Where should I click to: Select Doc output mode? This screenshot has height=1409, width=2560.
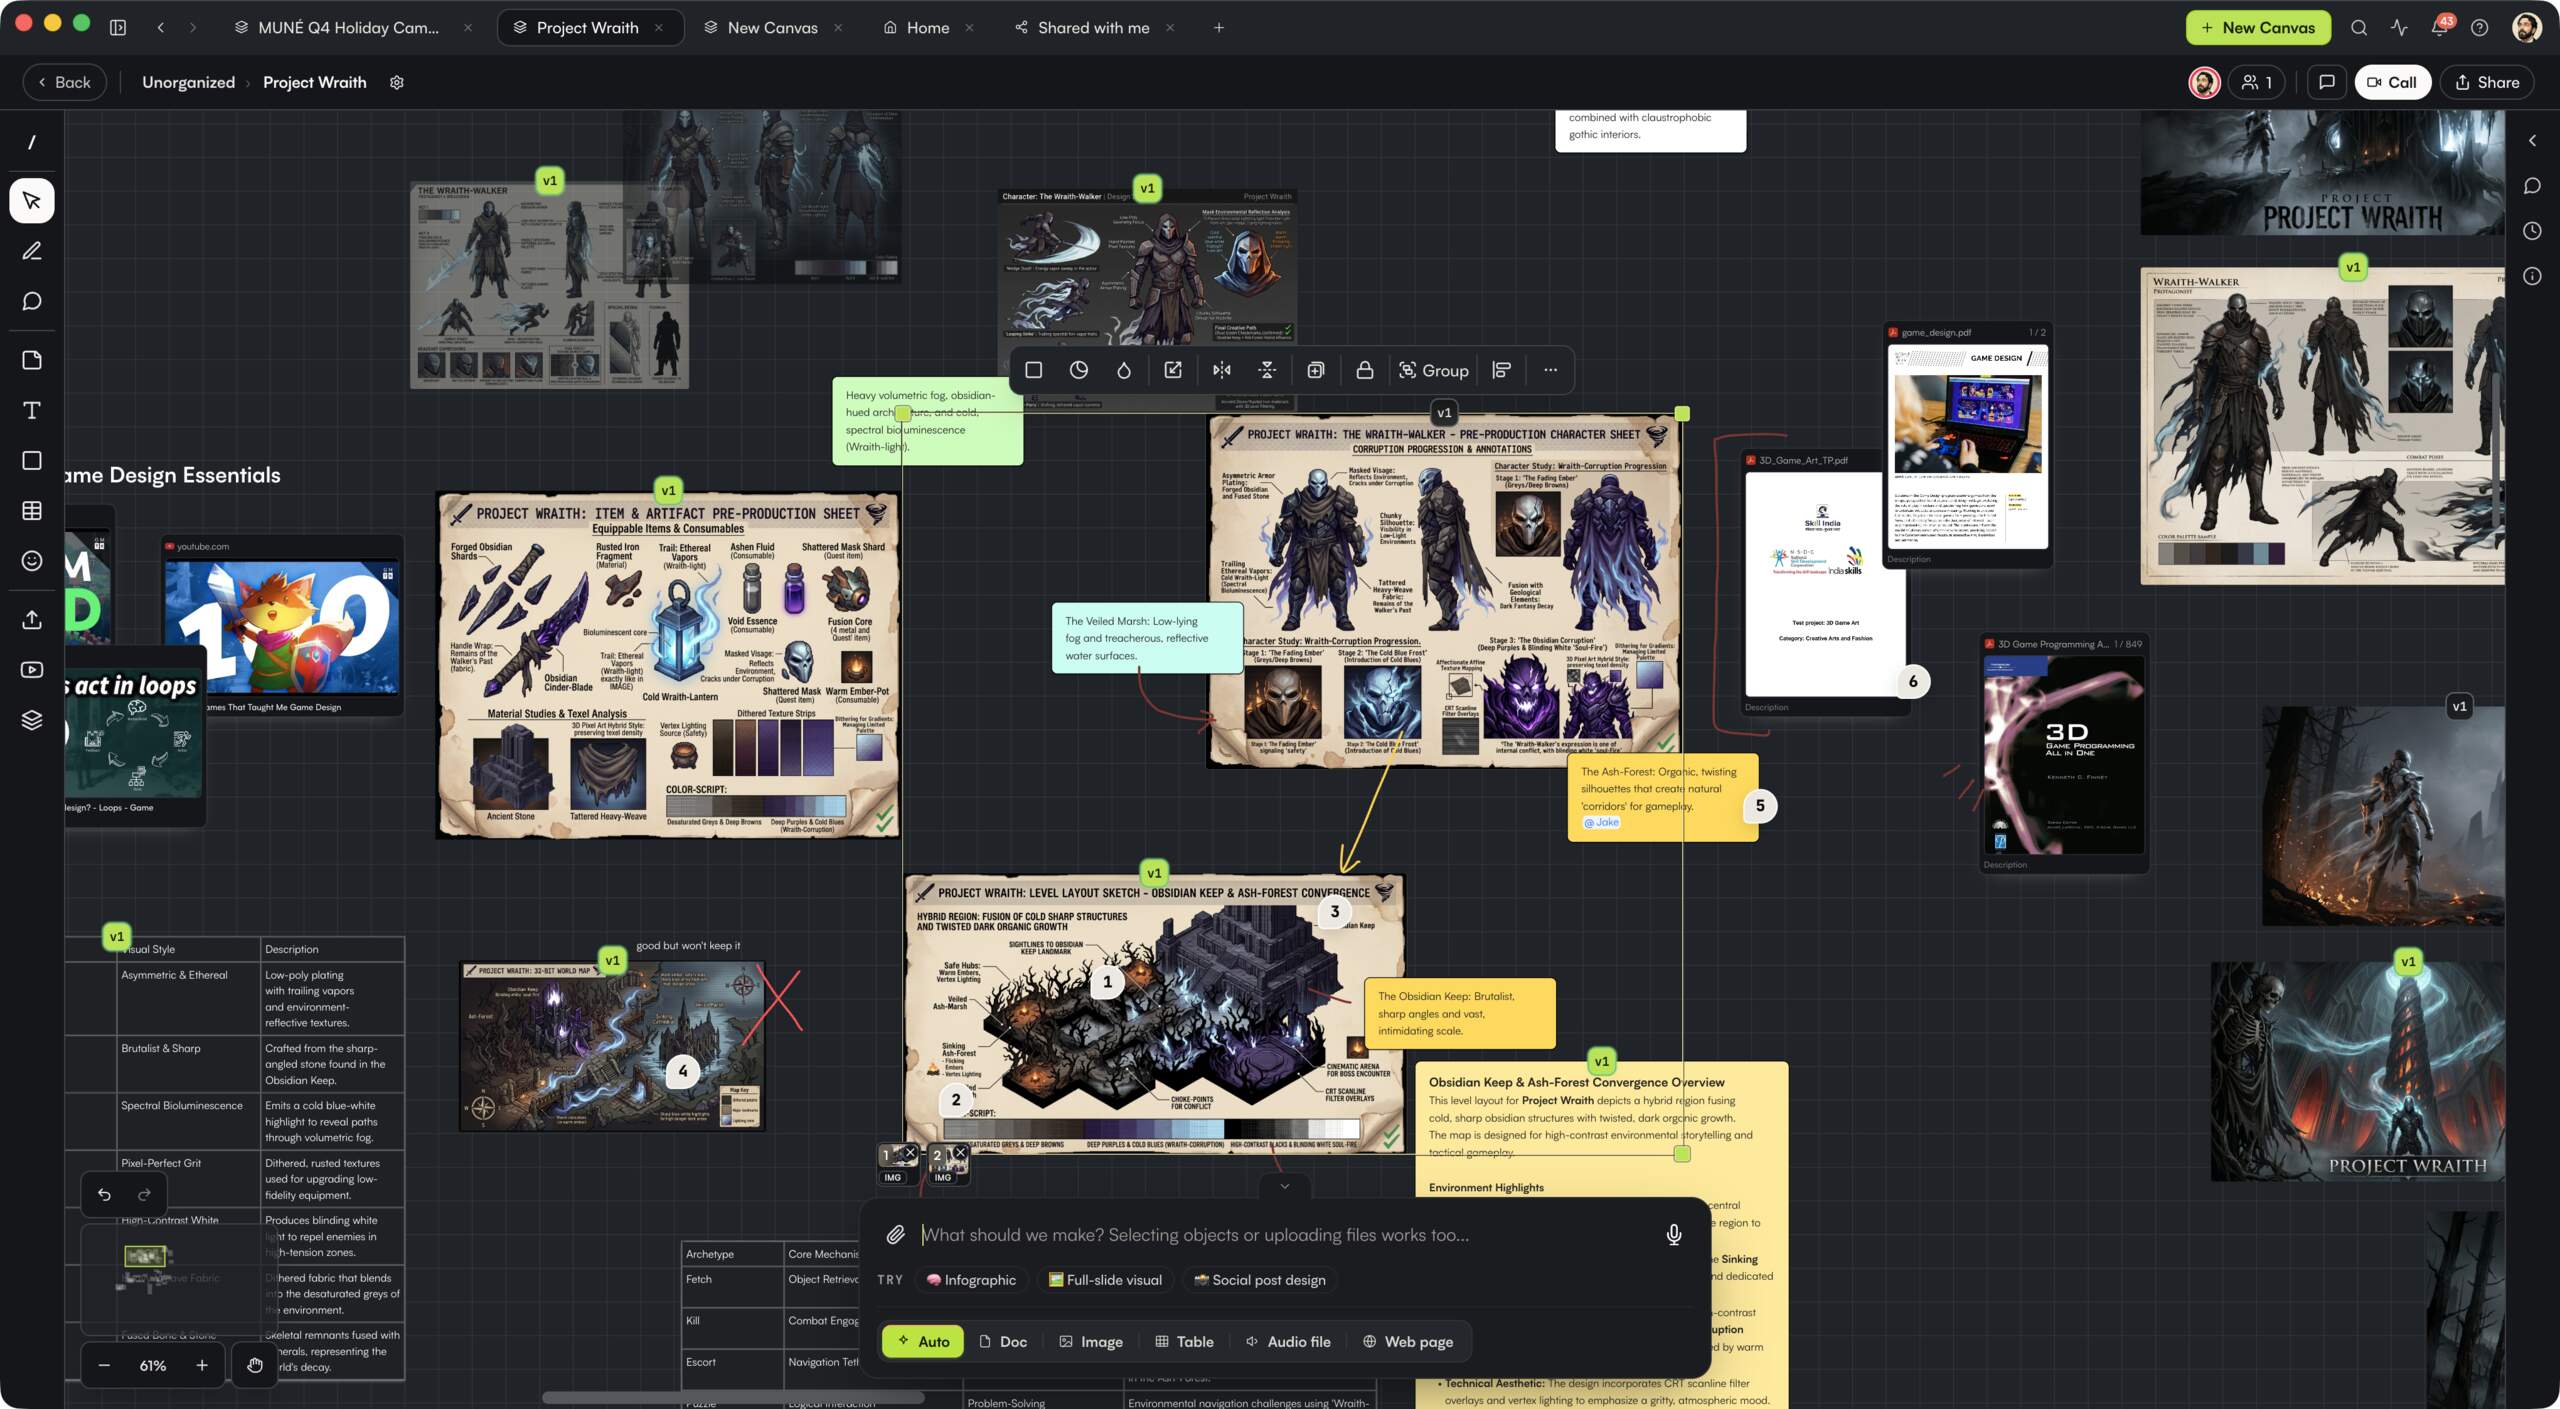(1003, 1342)
